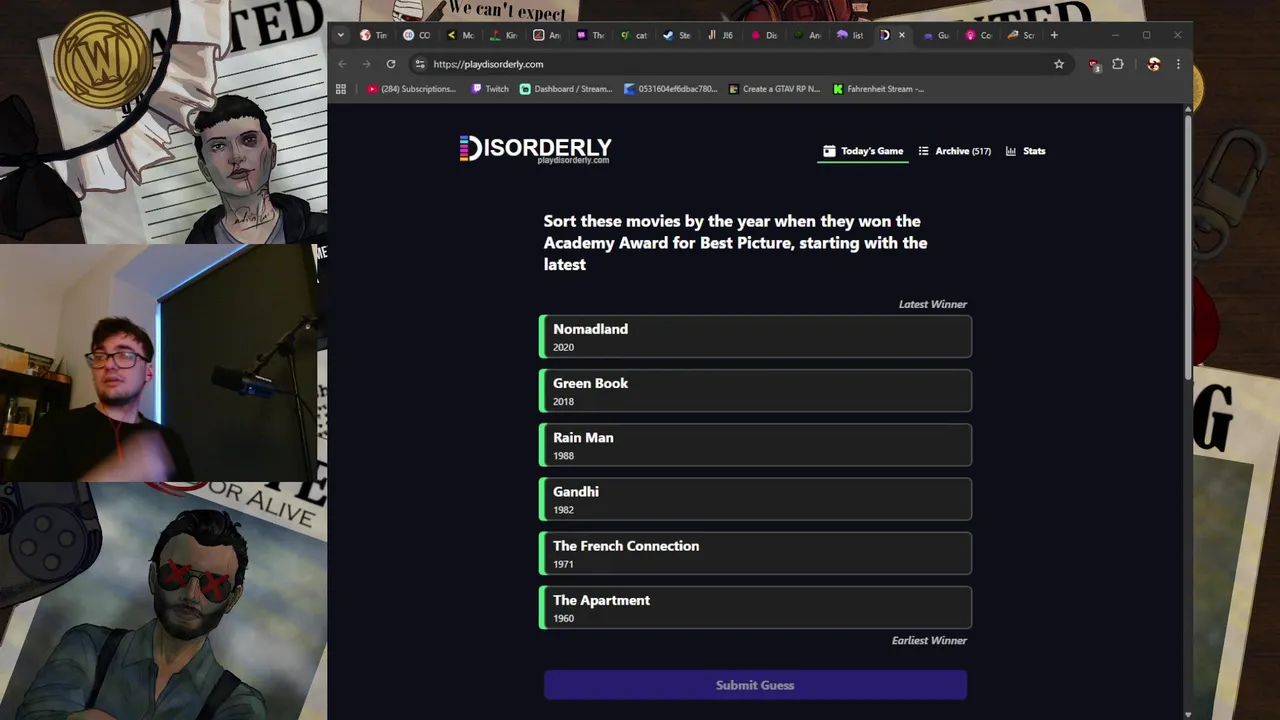Open the red extension with badge icon
The height and width of the screenshot is (720, 1280).
(1094, 64)
